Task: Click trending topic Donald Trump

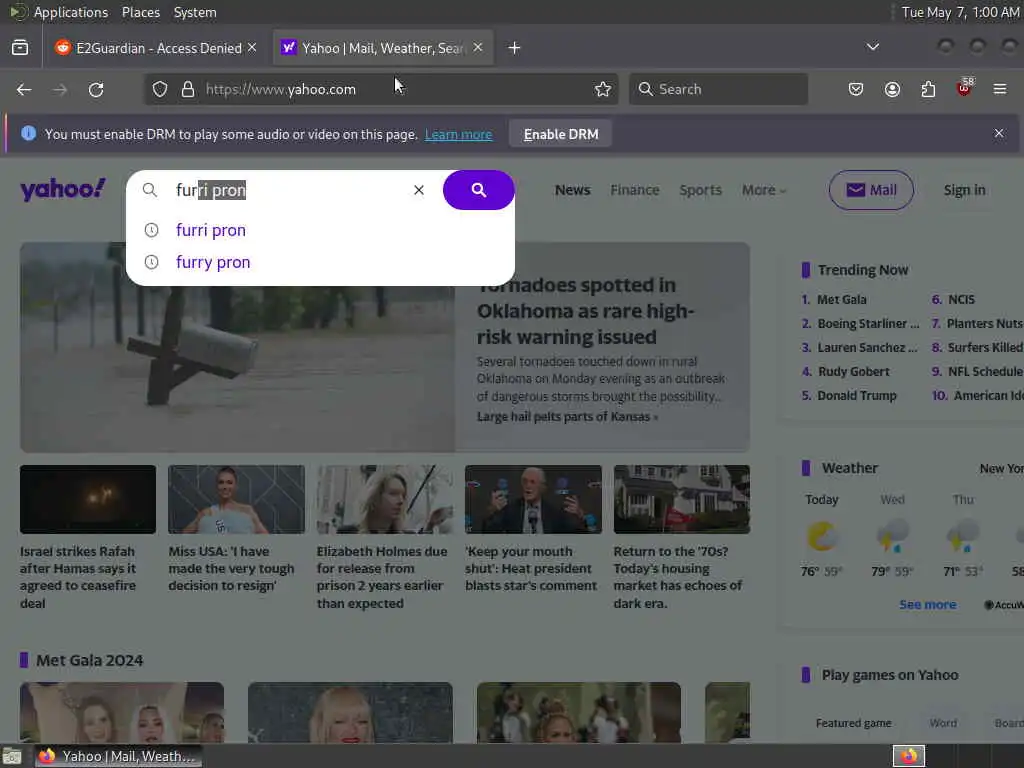Action: coord(857,396)
